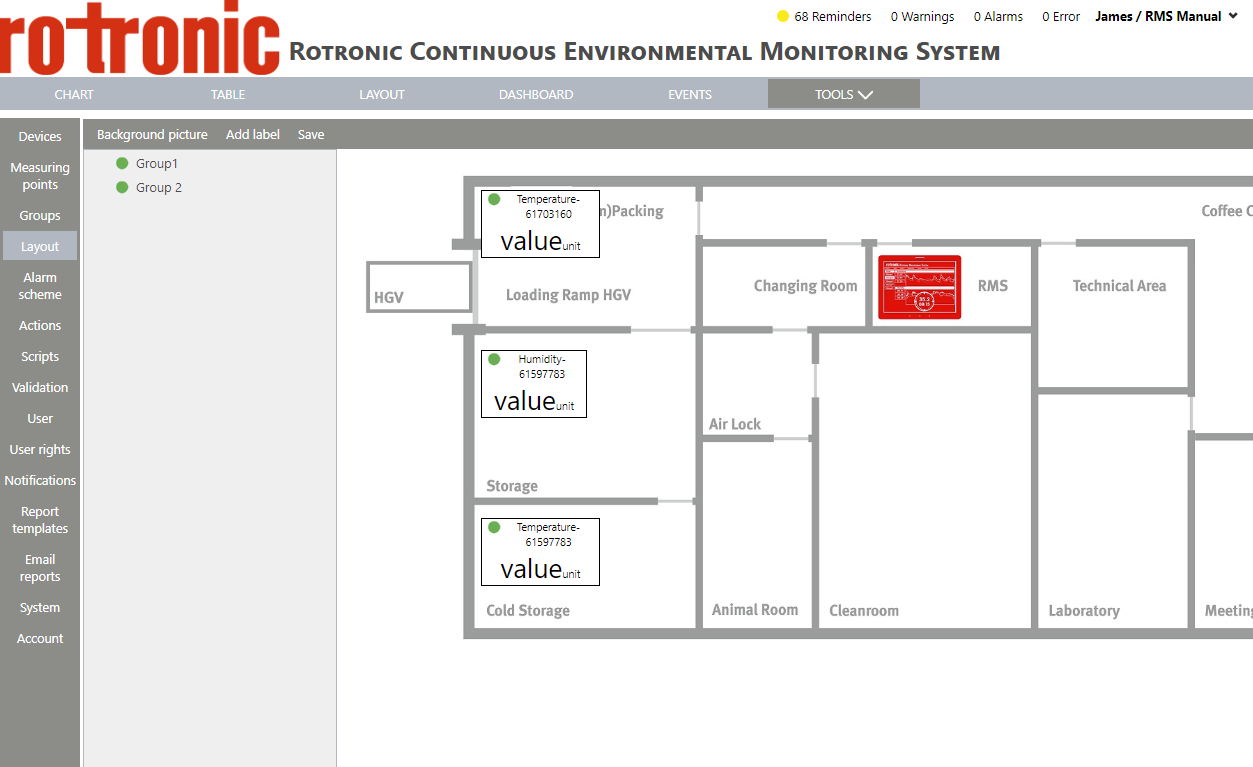Select the Temperature-61597783 value label

tap(540, 552)
